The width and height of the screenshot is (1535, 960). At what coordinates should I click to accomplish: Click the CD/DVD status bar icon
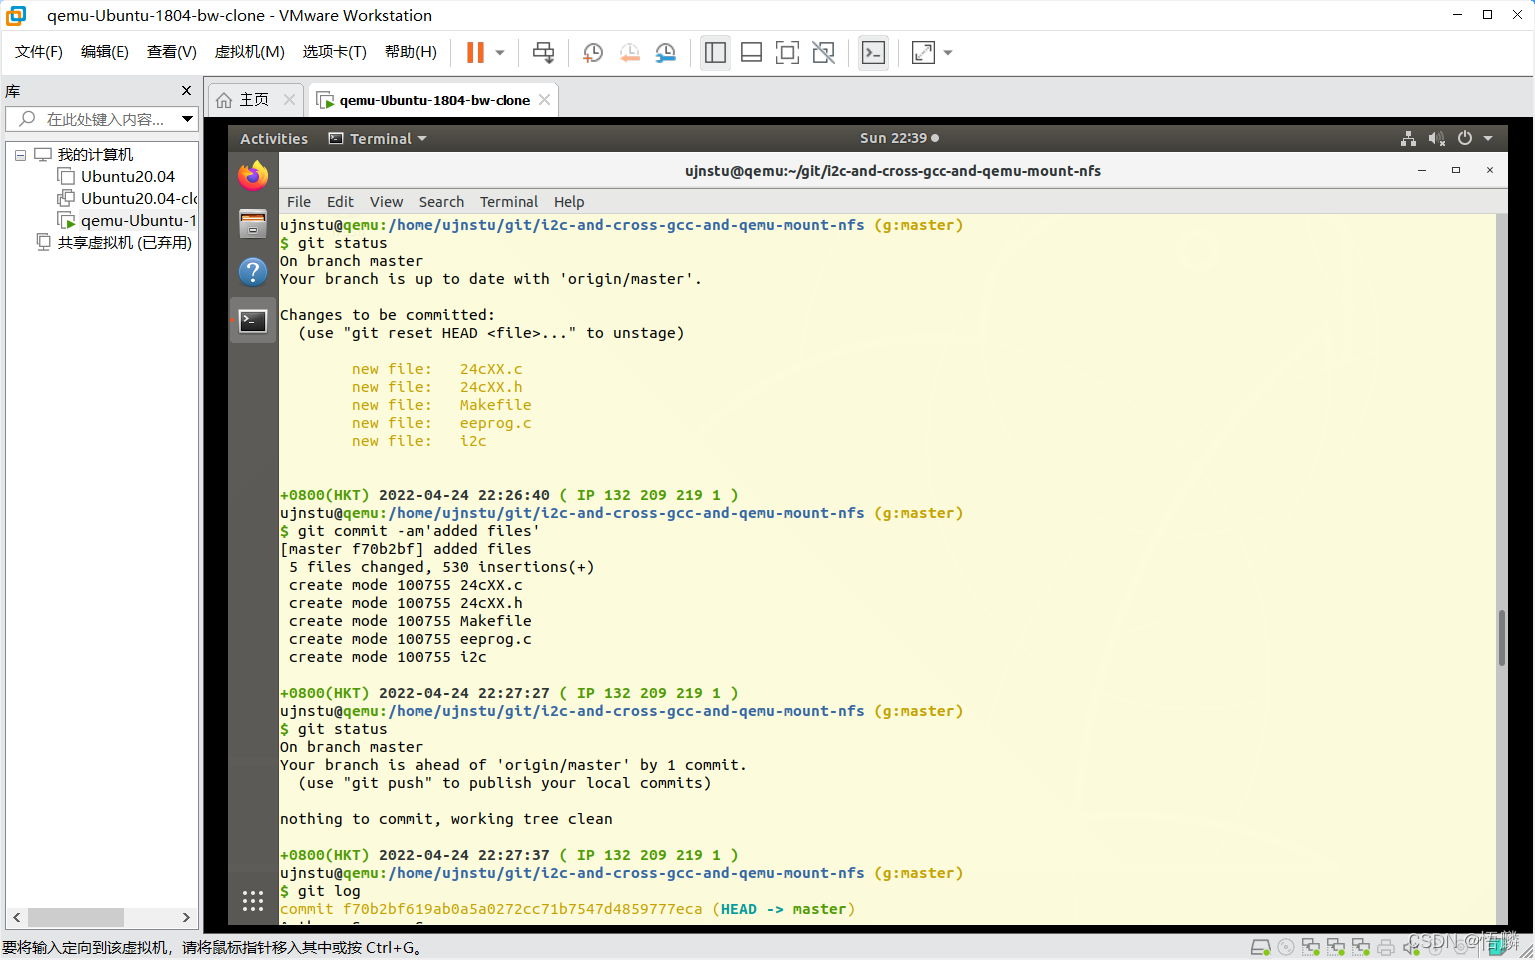(1286, 946)
